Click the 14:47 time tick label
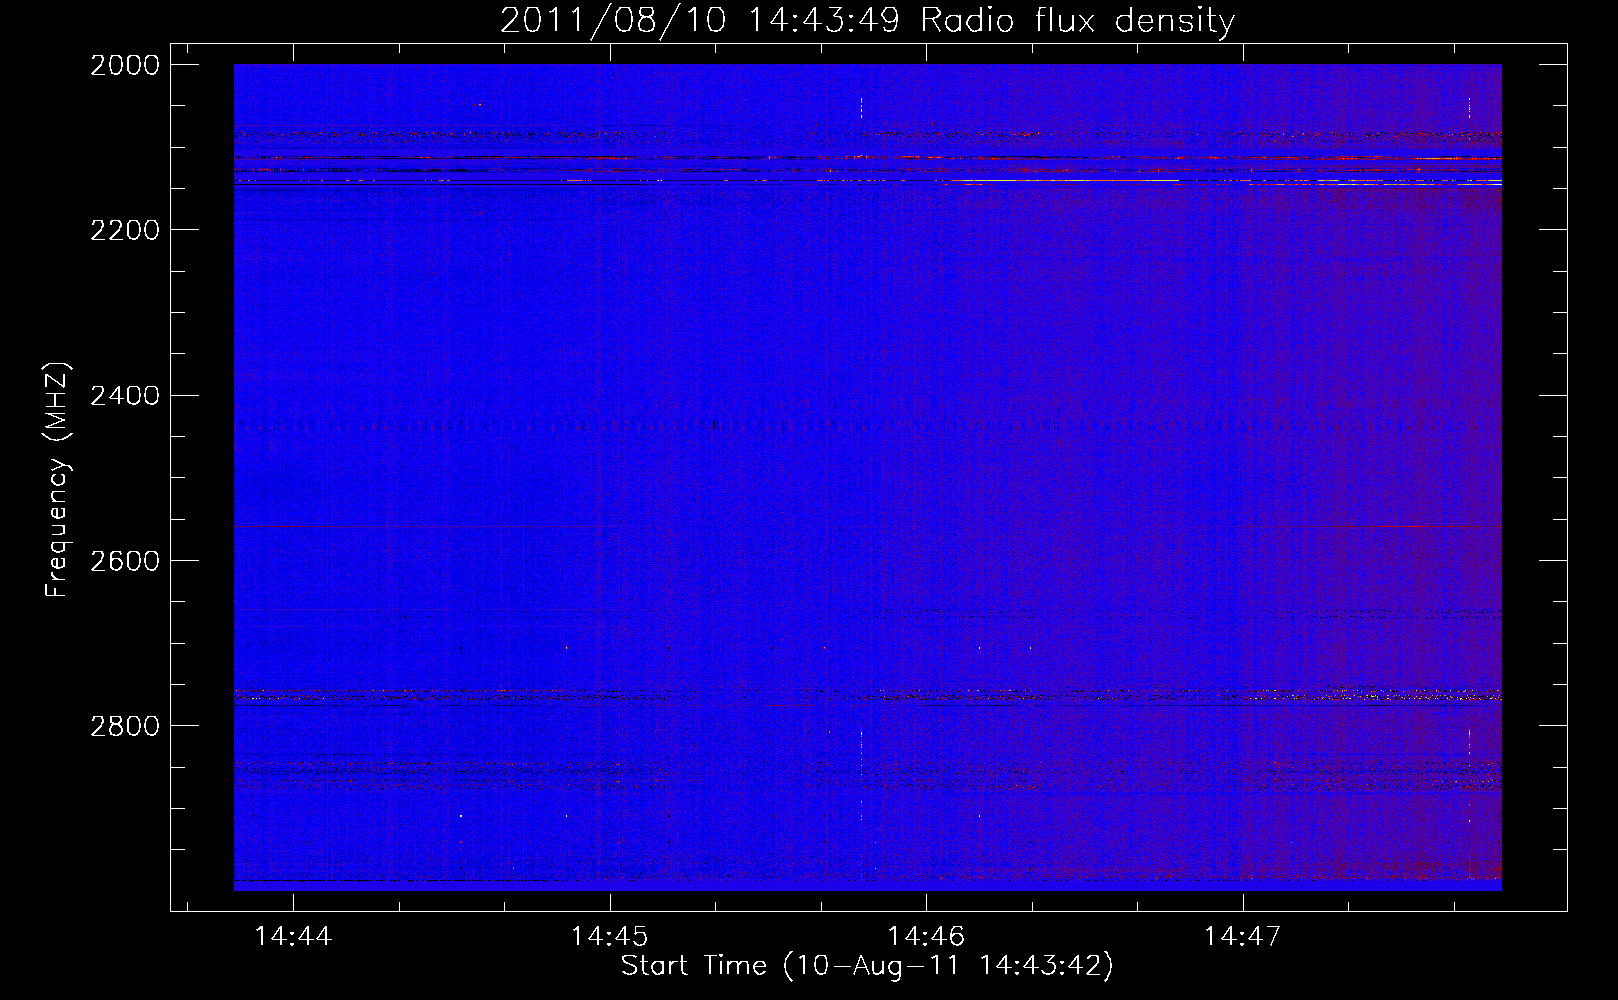The width and height of the screenshot is (1618, 1000). tap(1242, 936)
